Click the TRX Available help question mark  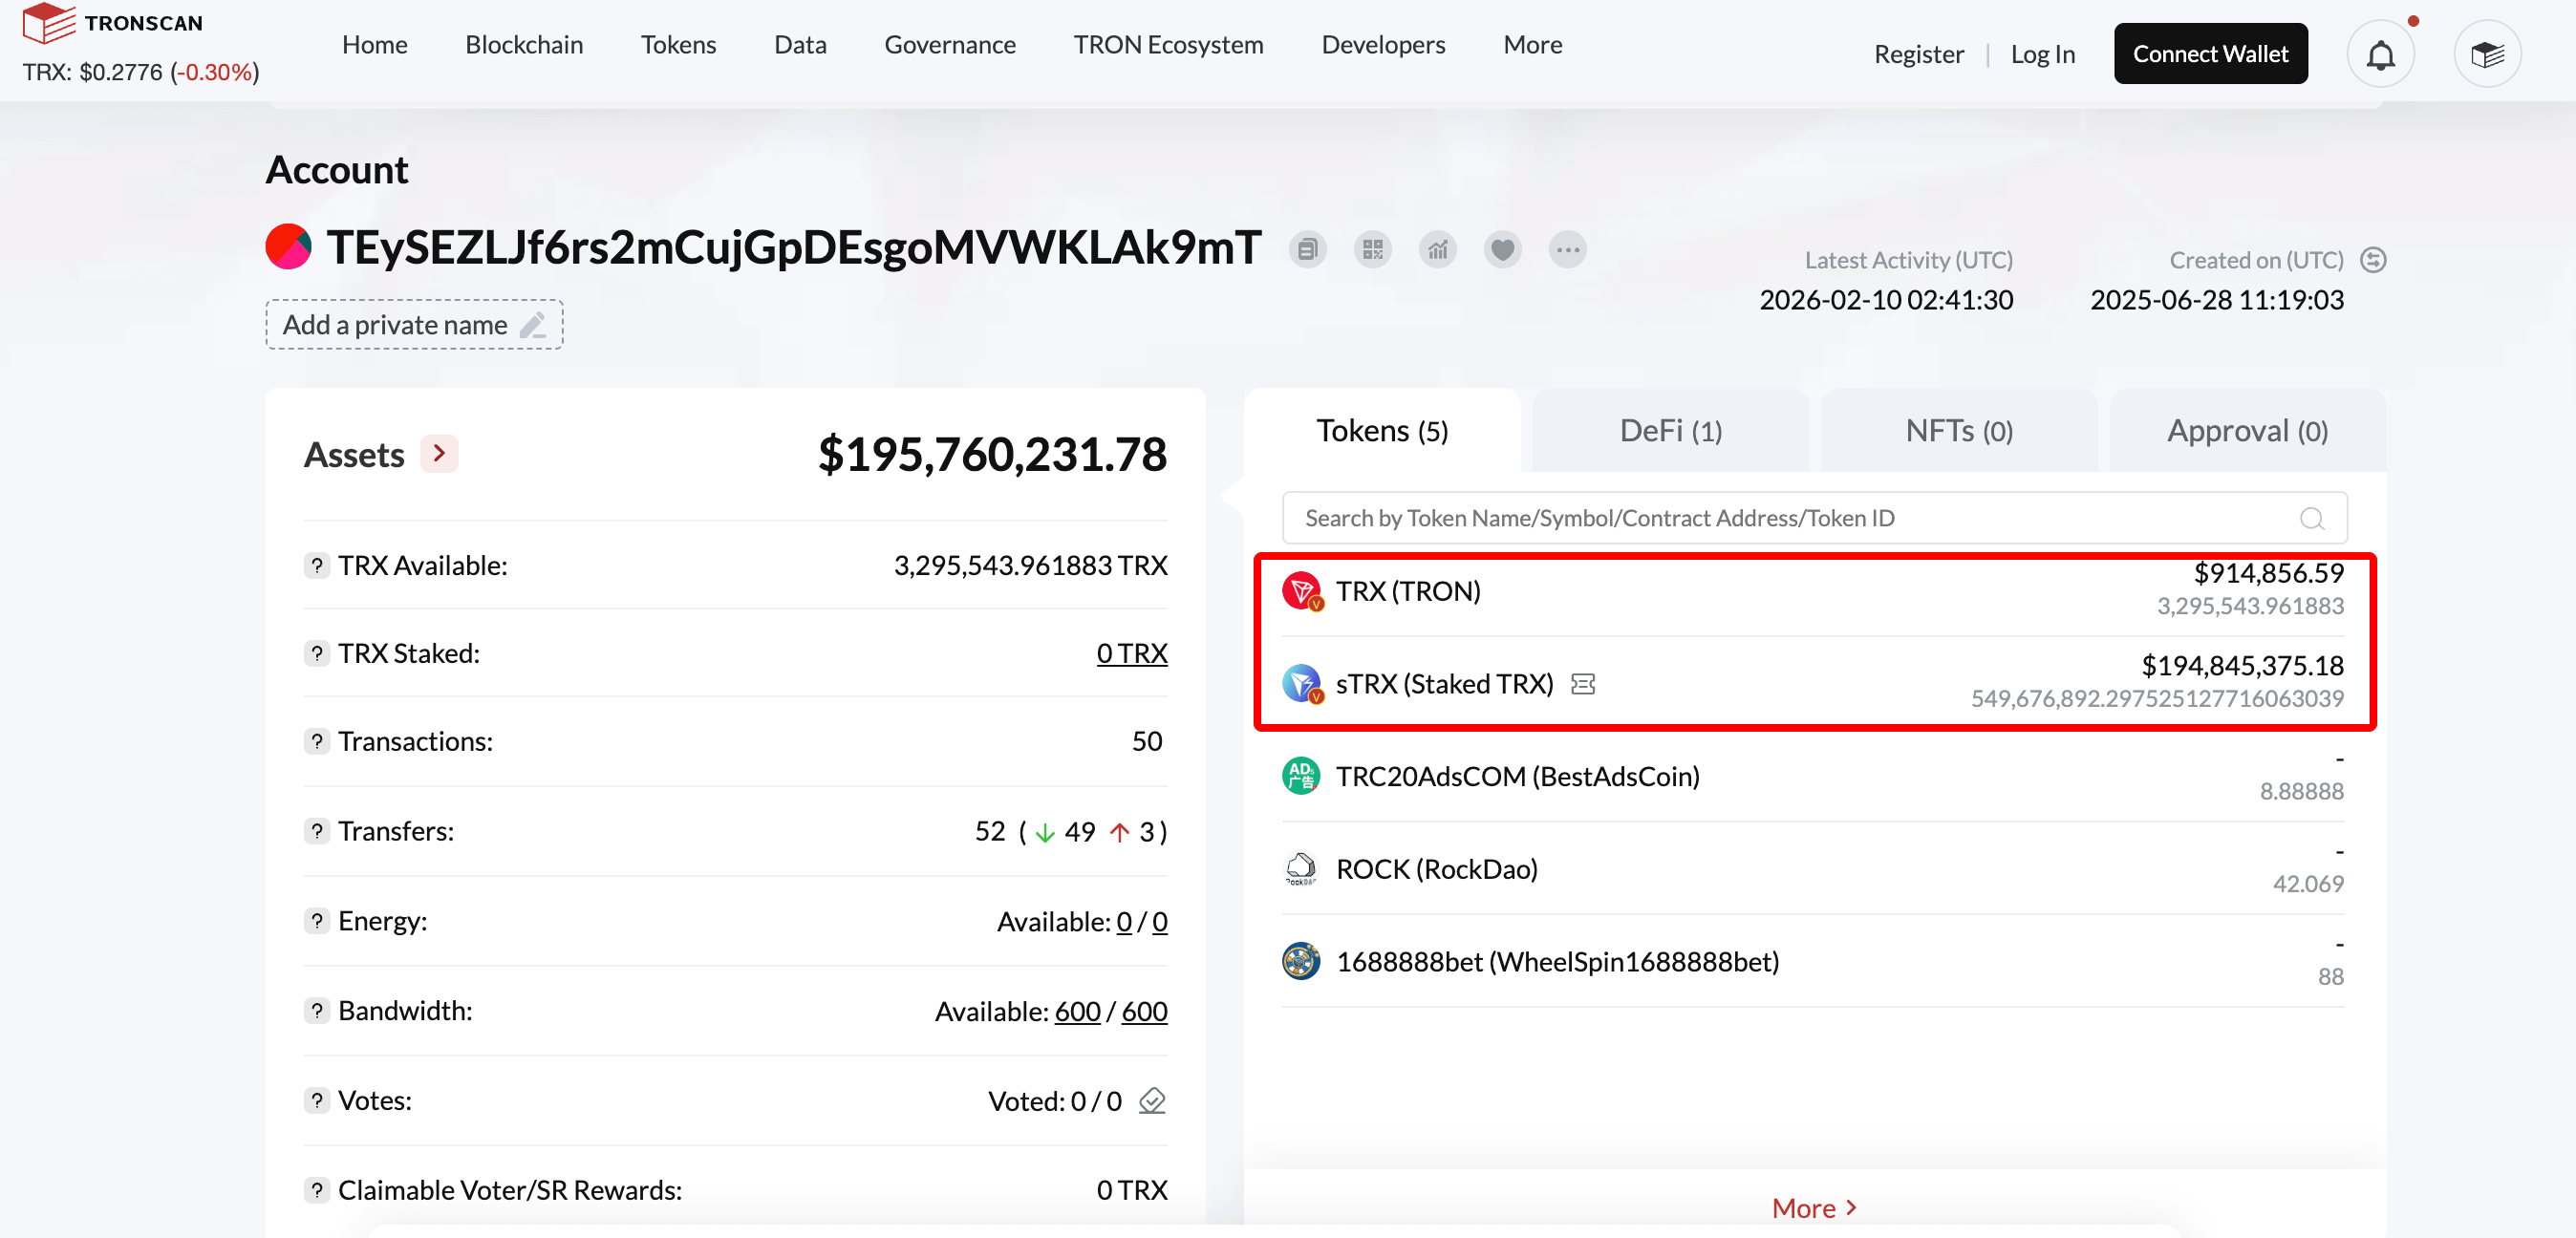pyautogui.click(x=317, y=566)
